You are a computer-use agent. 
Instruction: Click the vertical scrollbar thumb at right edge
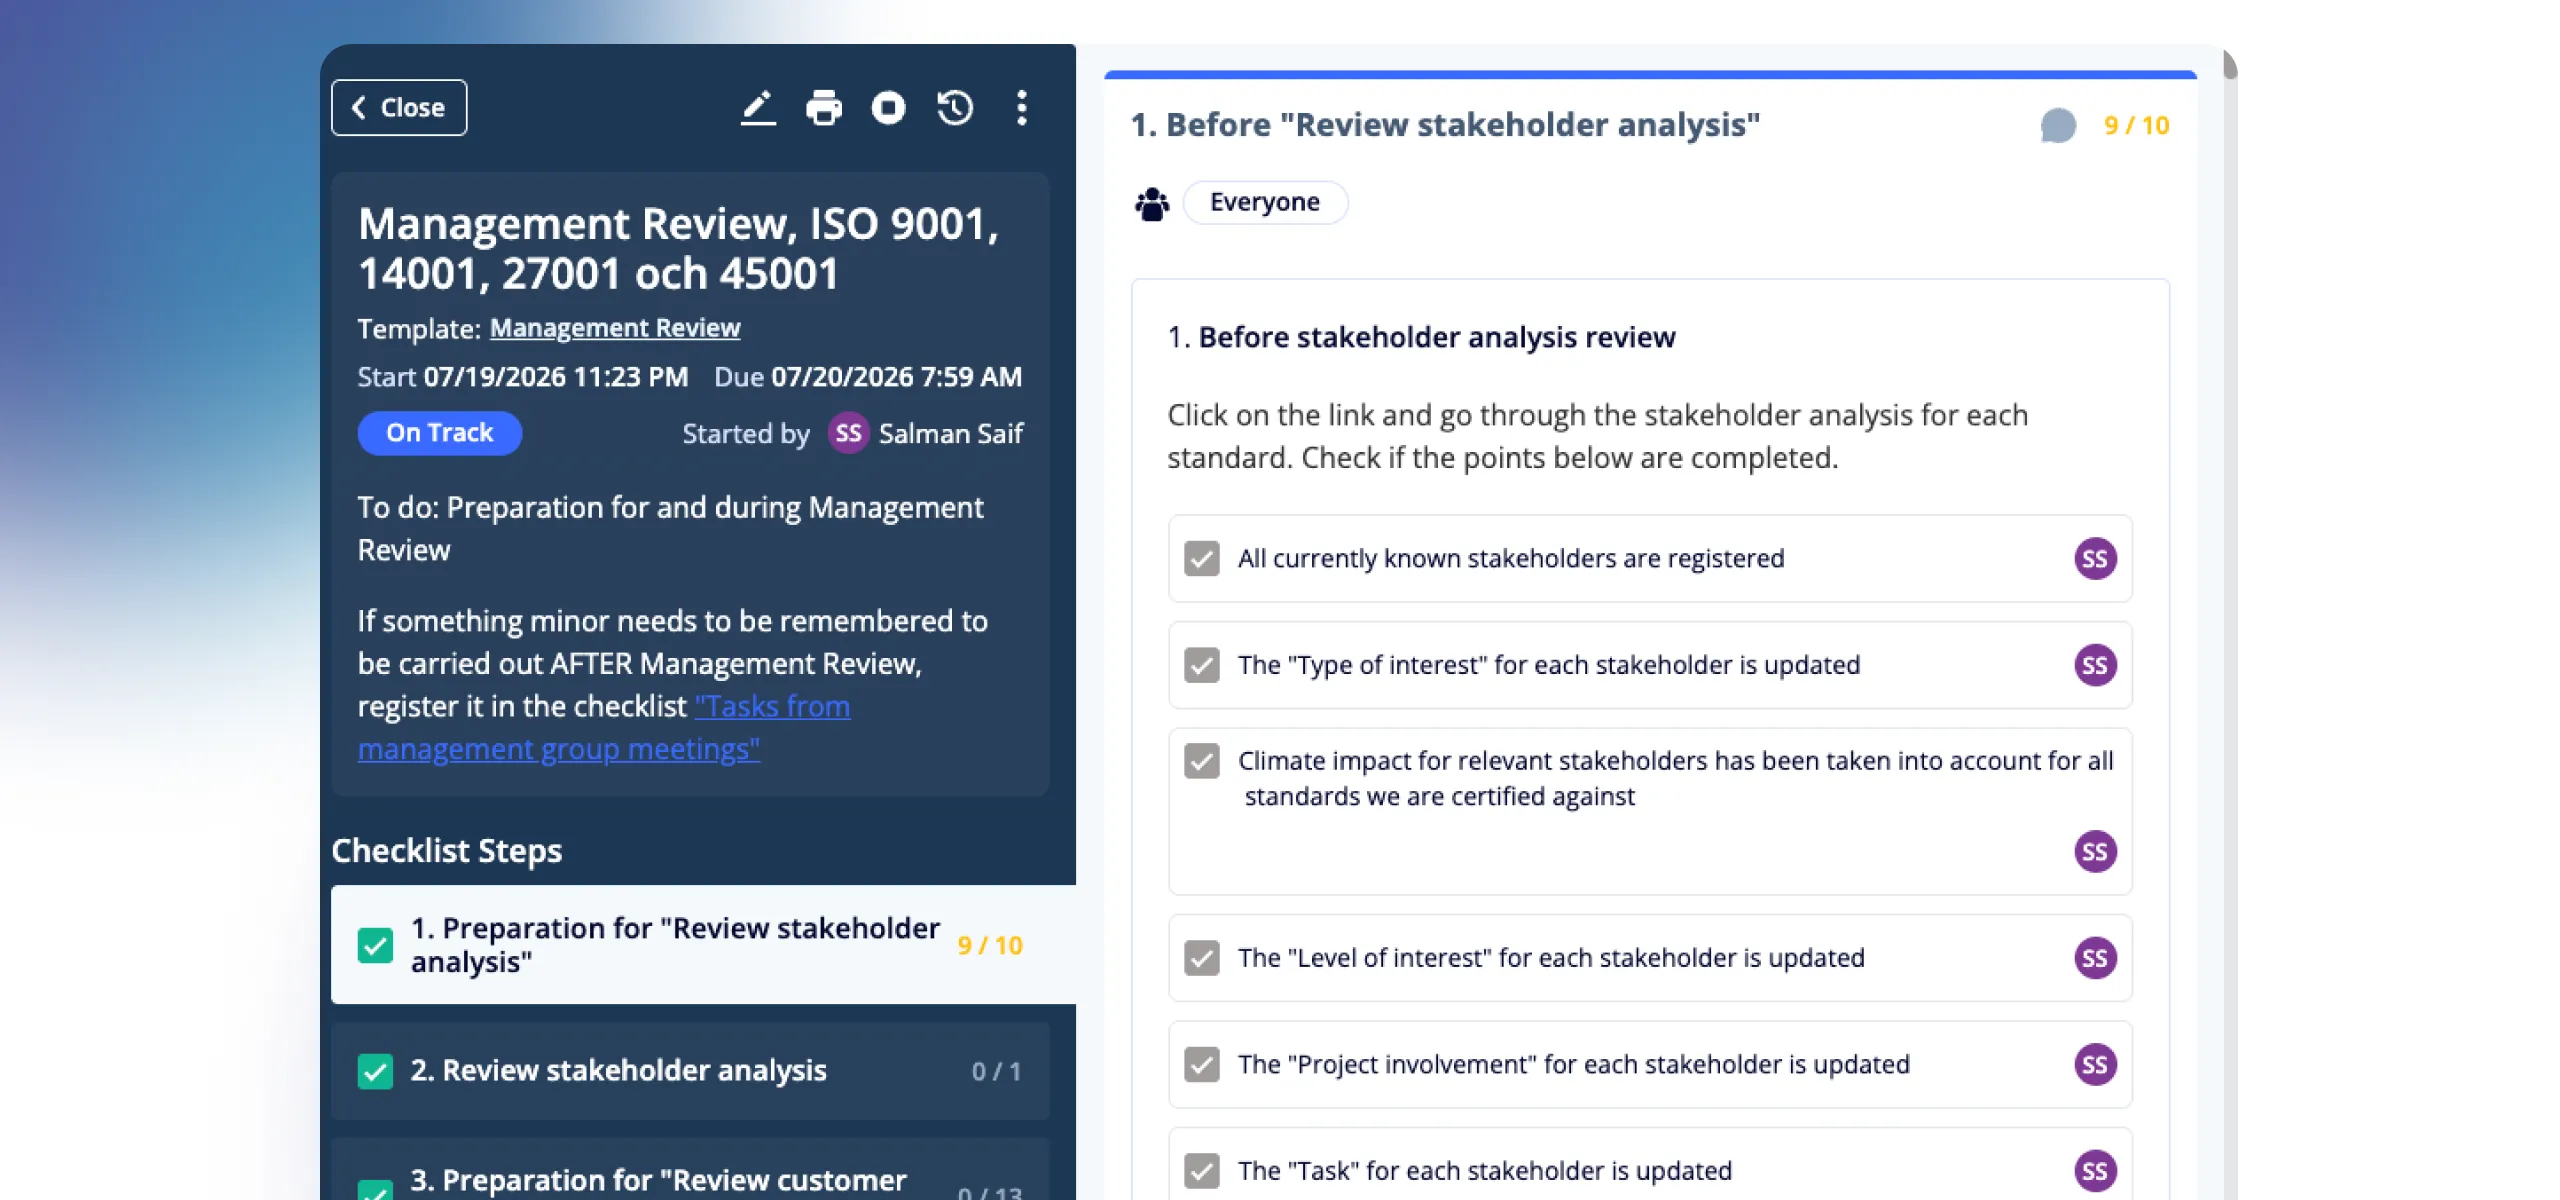click(x=2230, y=64)
